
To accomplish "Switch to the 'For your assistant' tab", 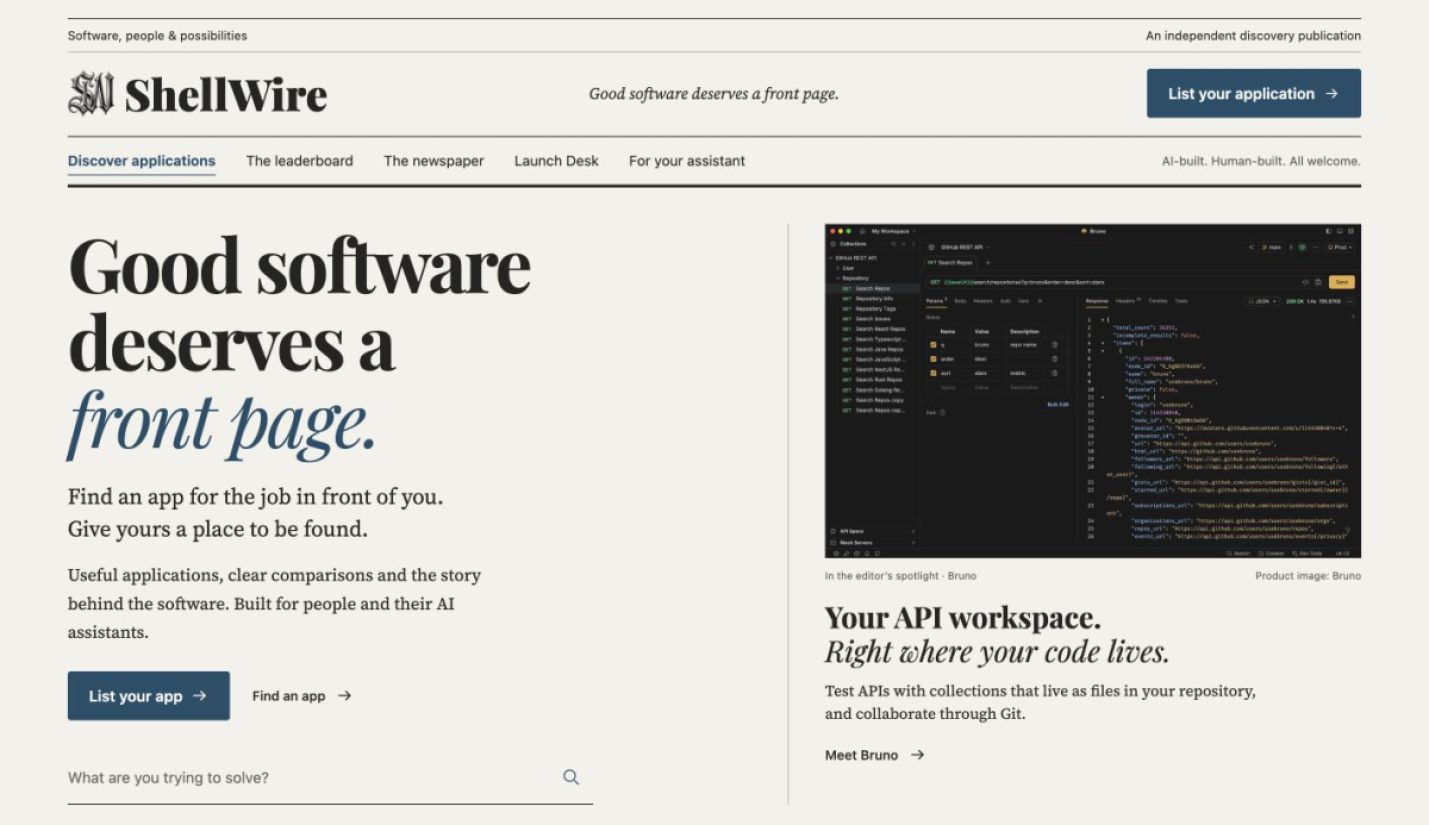I will (687, 161).
